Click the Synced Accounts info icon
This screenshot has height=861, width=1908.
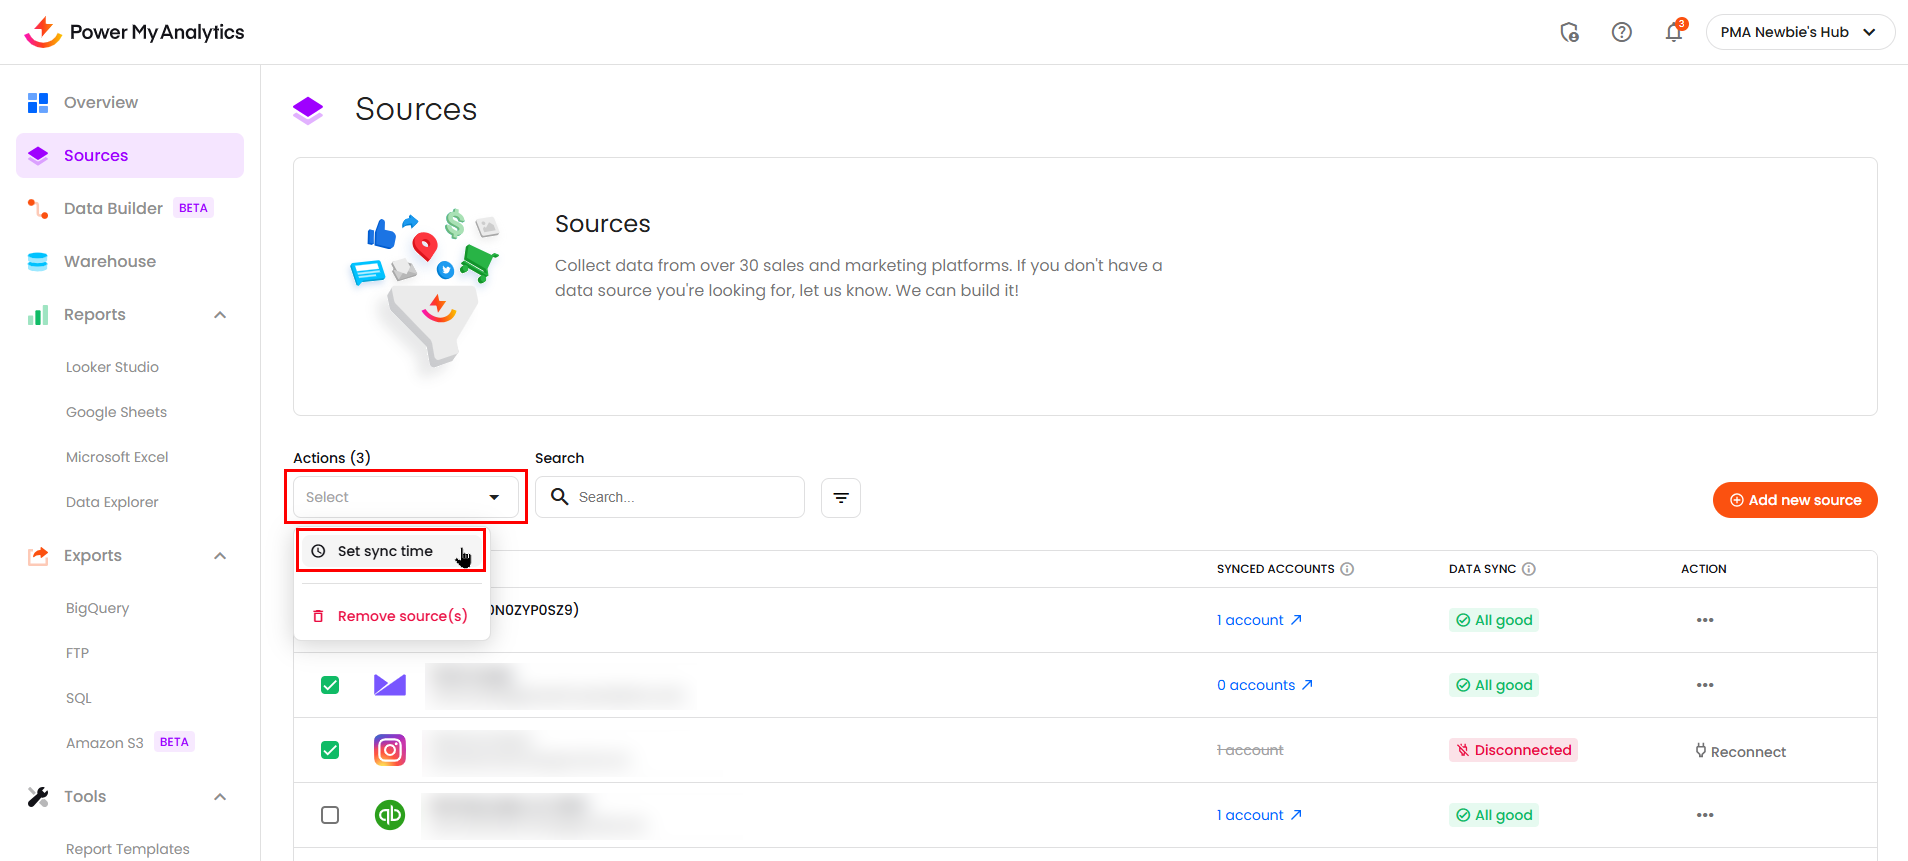coord(1347,569)
